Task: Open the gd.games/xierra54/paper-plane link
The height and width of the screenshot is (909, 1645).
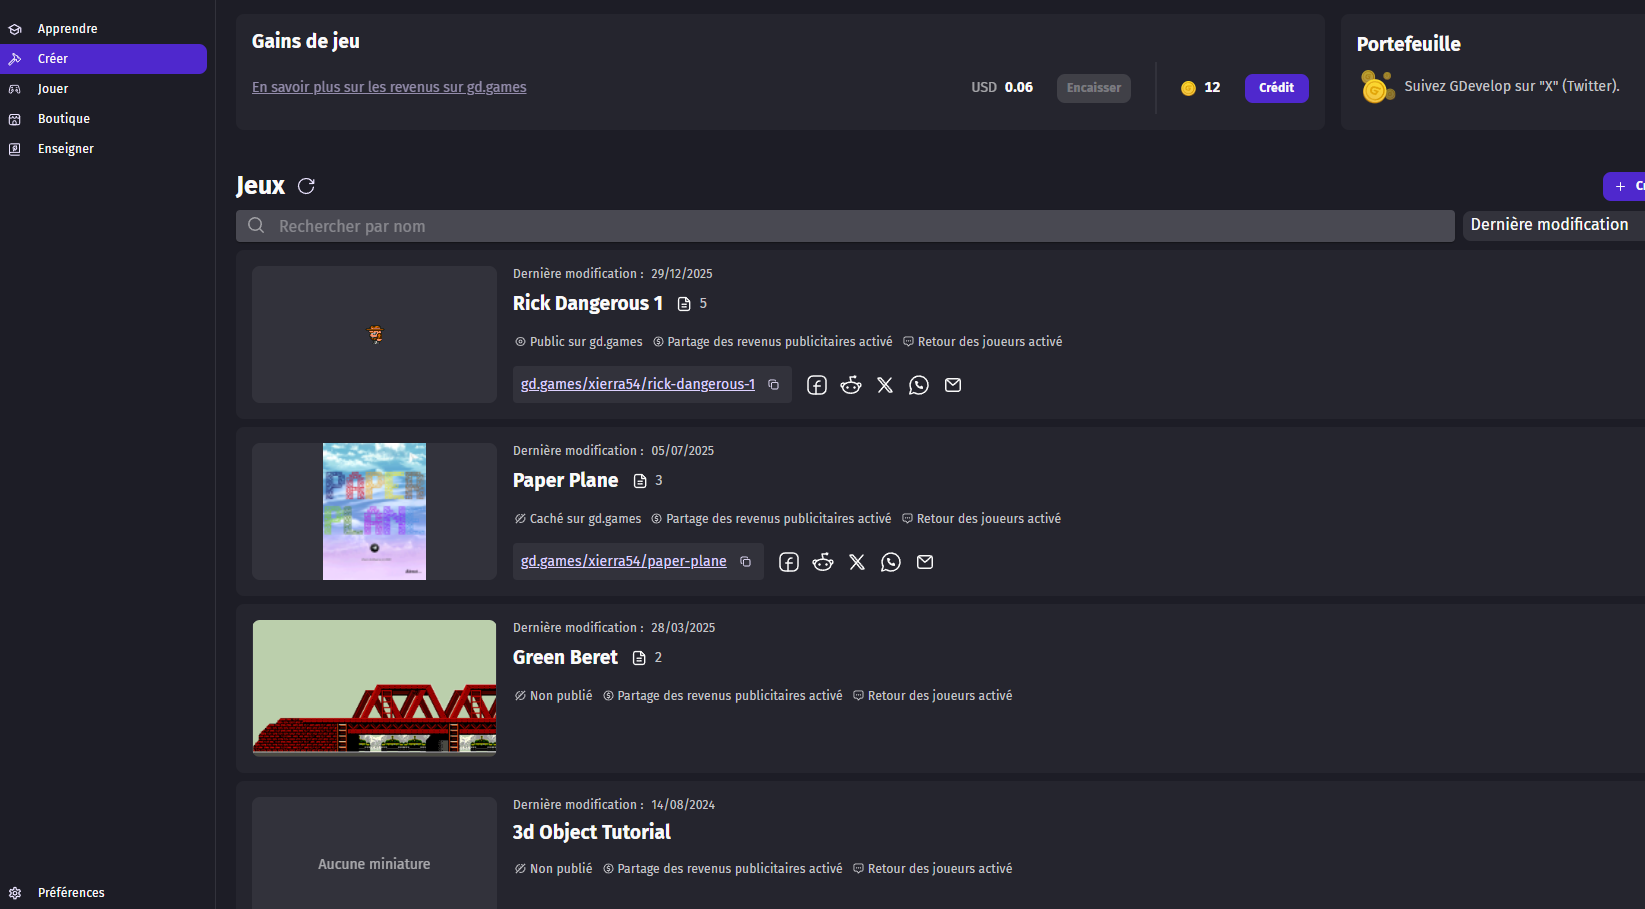Action: (x=623, y=562)
